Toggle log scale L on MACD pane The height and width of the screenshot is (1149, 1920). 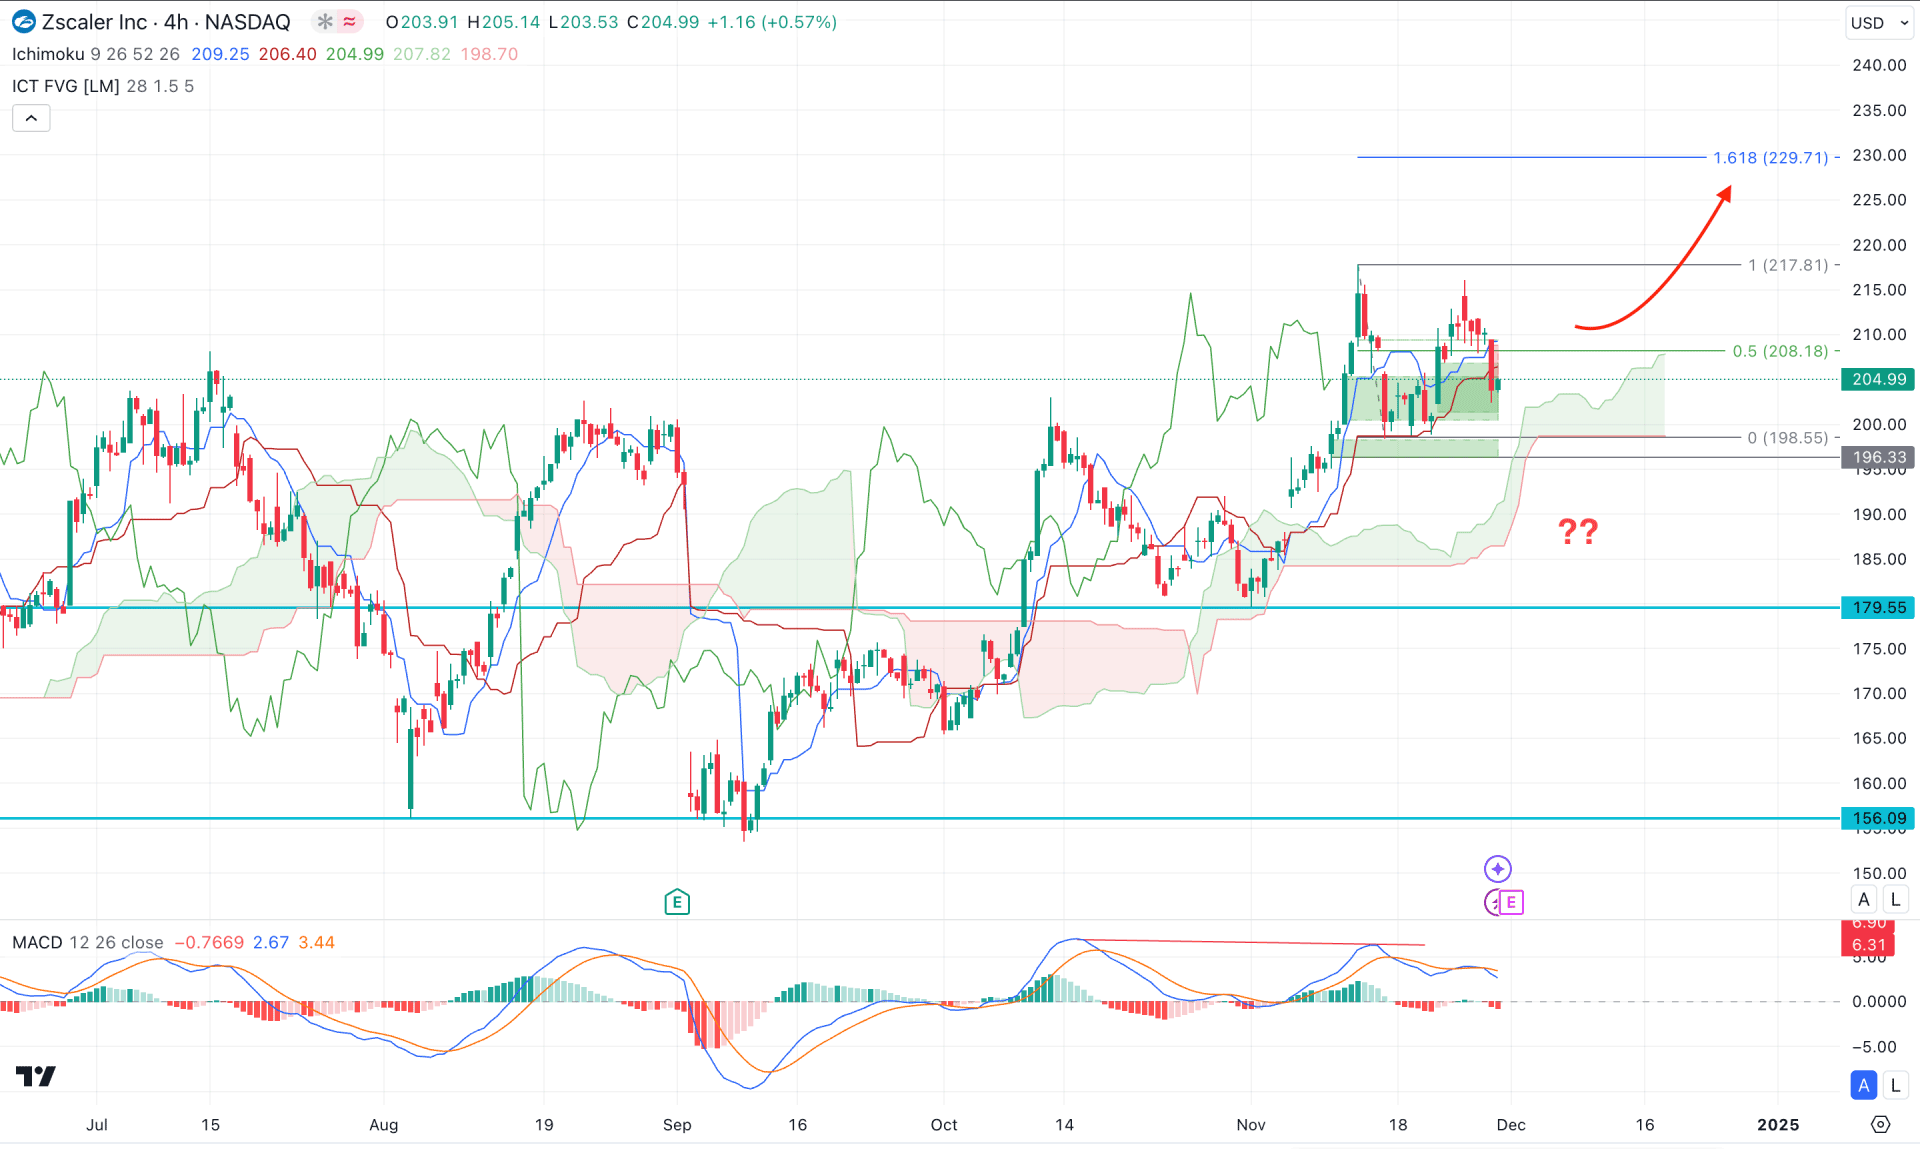(1895, 1085)
